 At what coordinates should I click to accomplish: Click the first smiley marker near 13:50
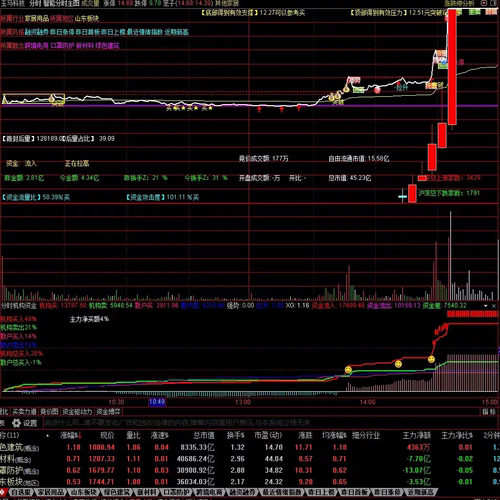[x=348, y=370]
